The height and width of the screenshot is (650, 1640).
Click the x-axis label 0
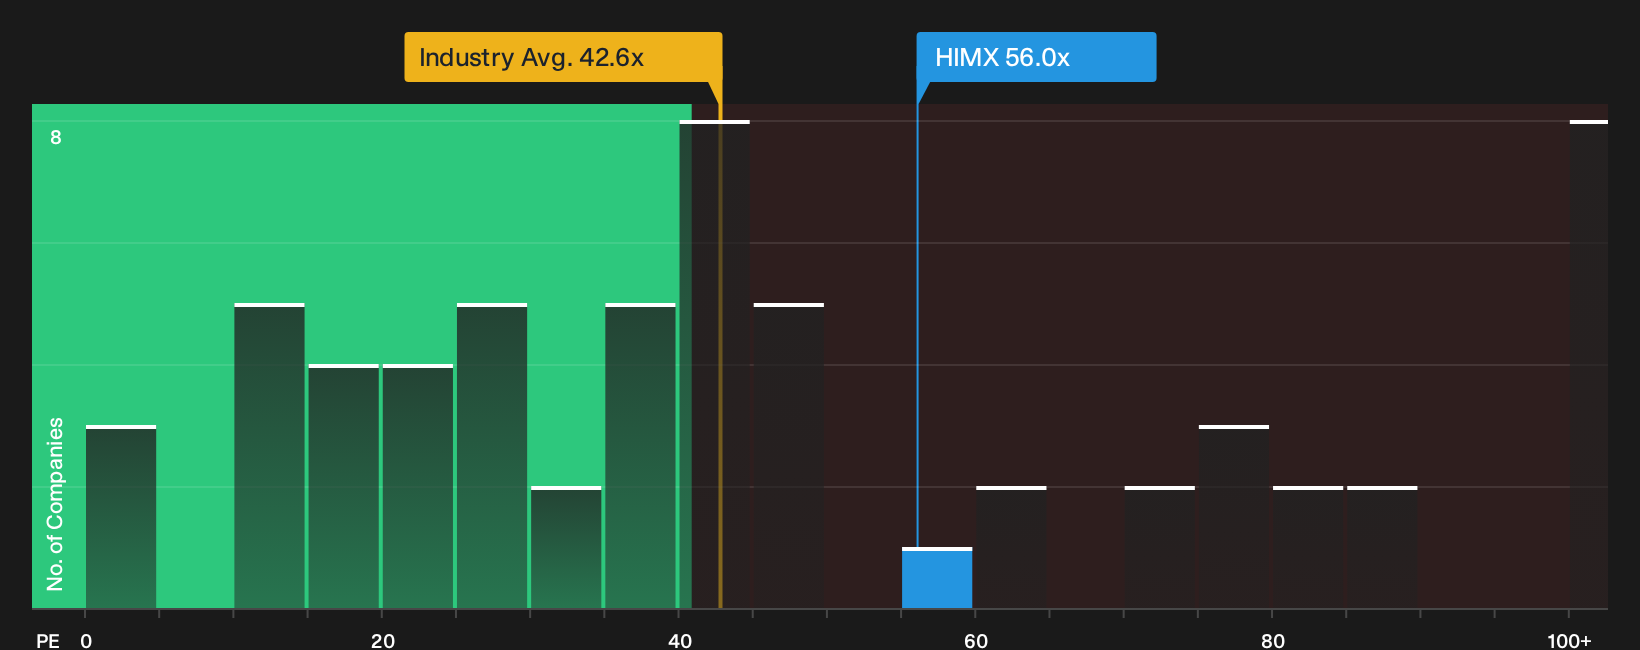pyautogui.click(x=86, y=640)
